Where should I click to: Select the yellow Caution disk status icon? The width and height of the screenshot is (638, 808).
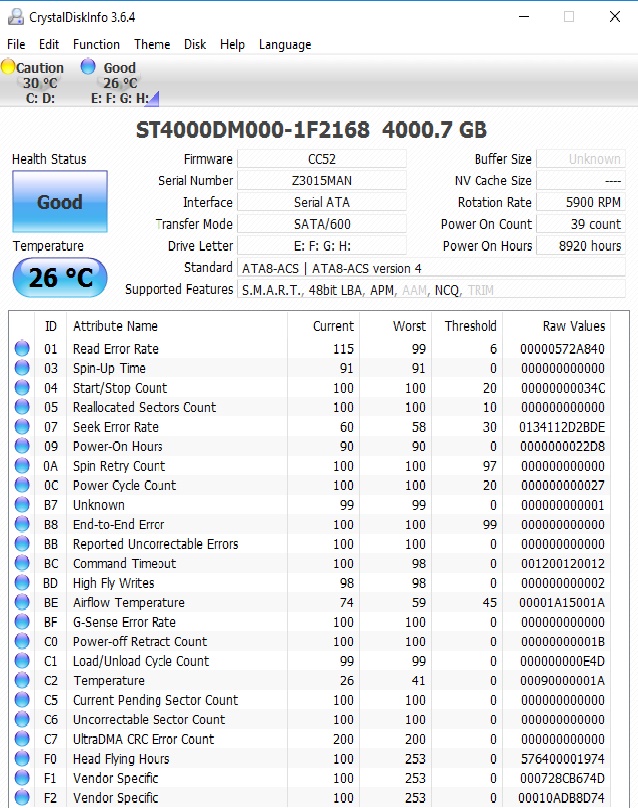coord(8,66)
